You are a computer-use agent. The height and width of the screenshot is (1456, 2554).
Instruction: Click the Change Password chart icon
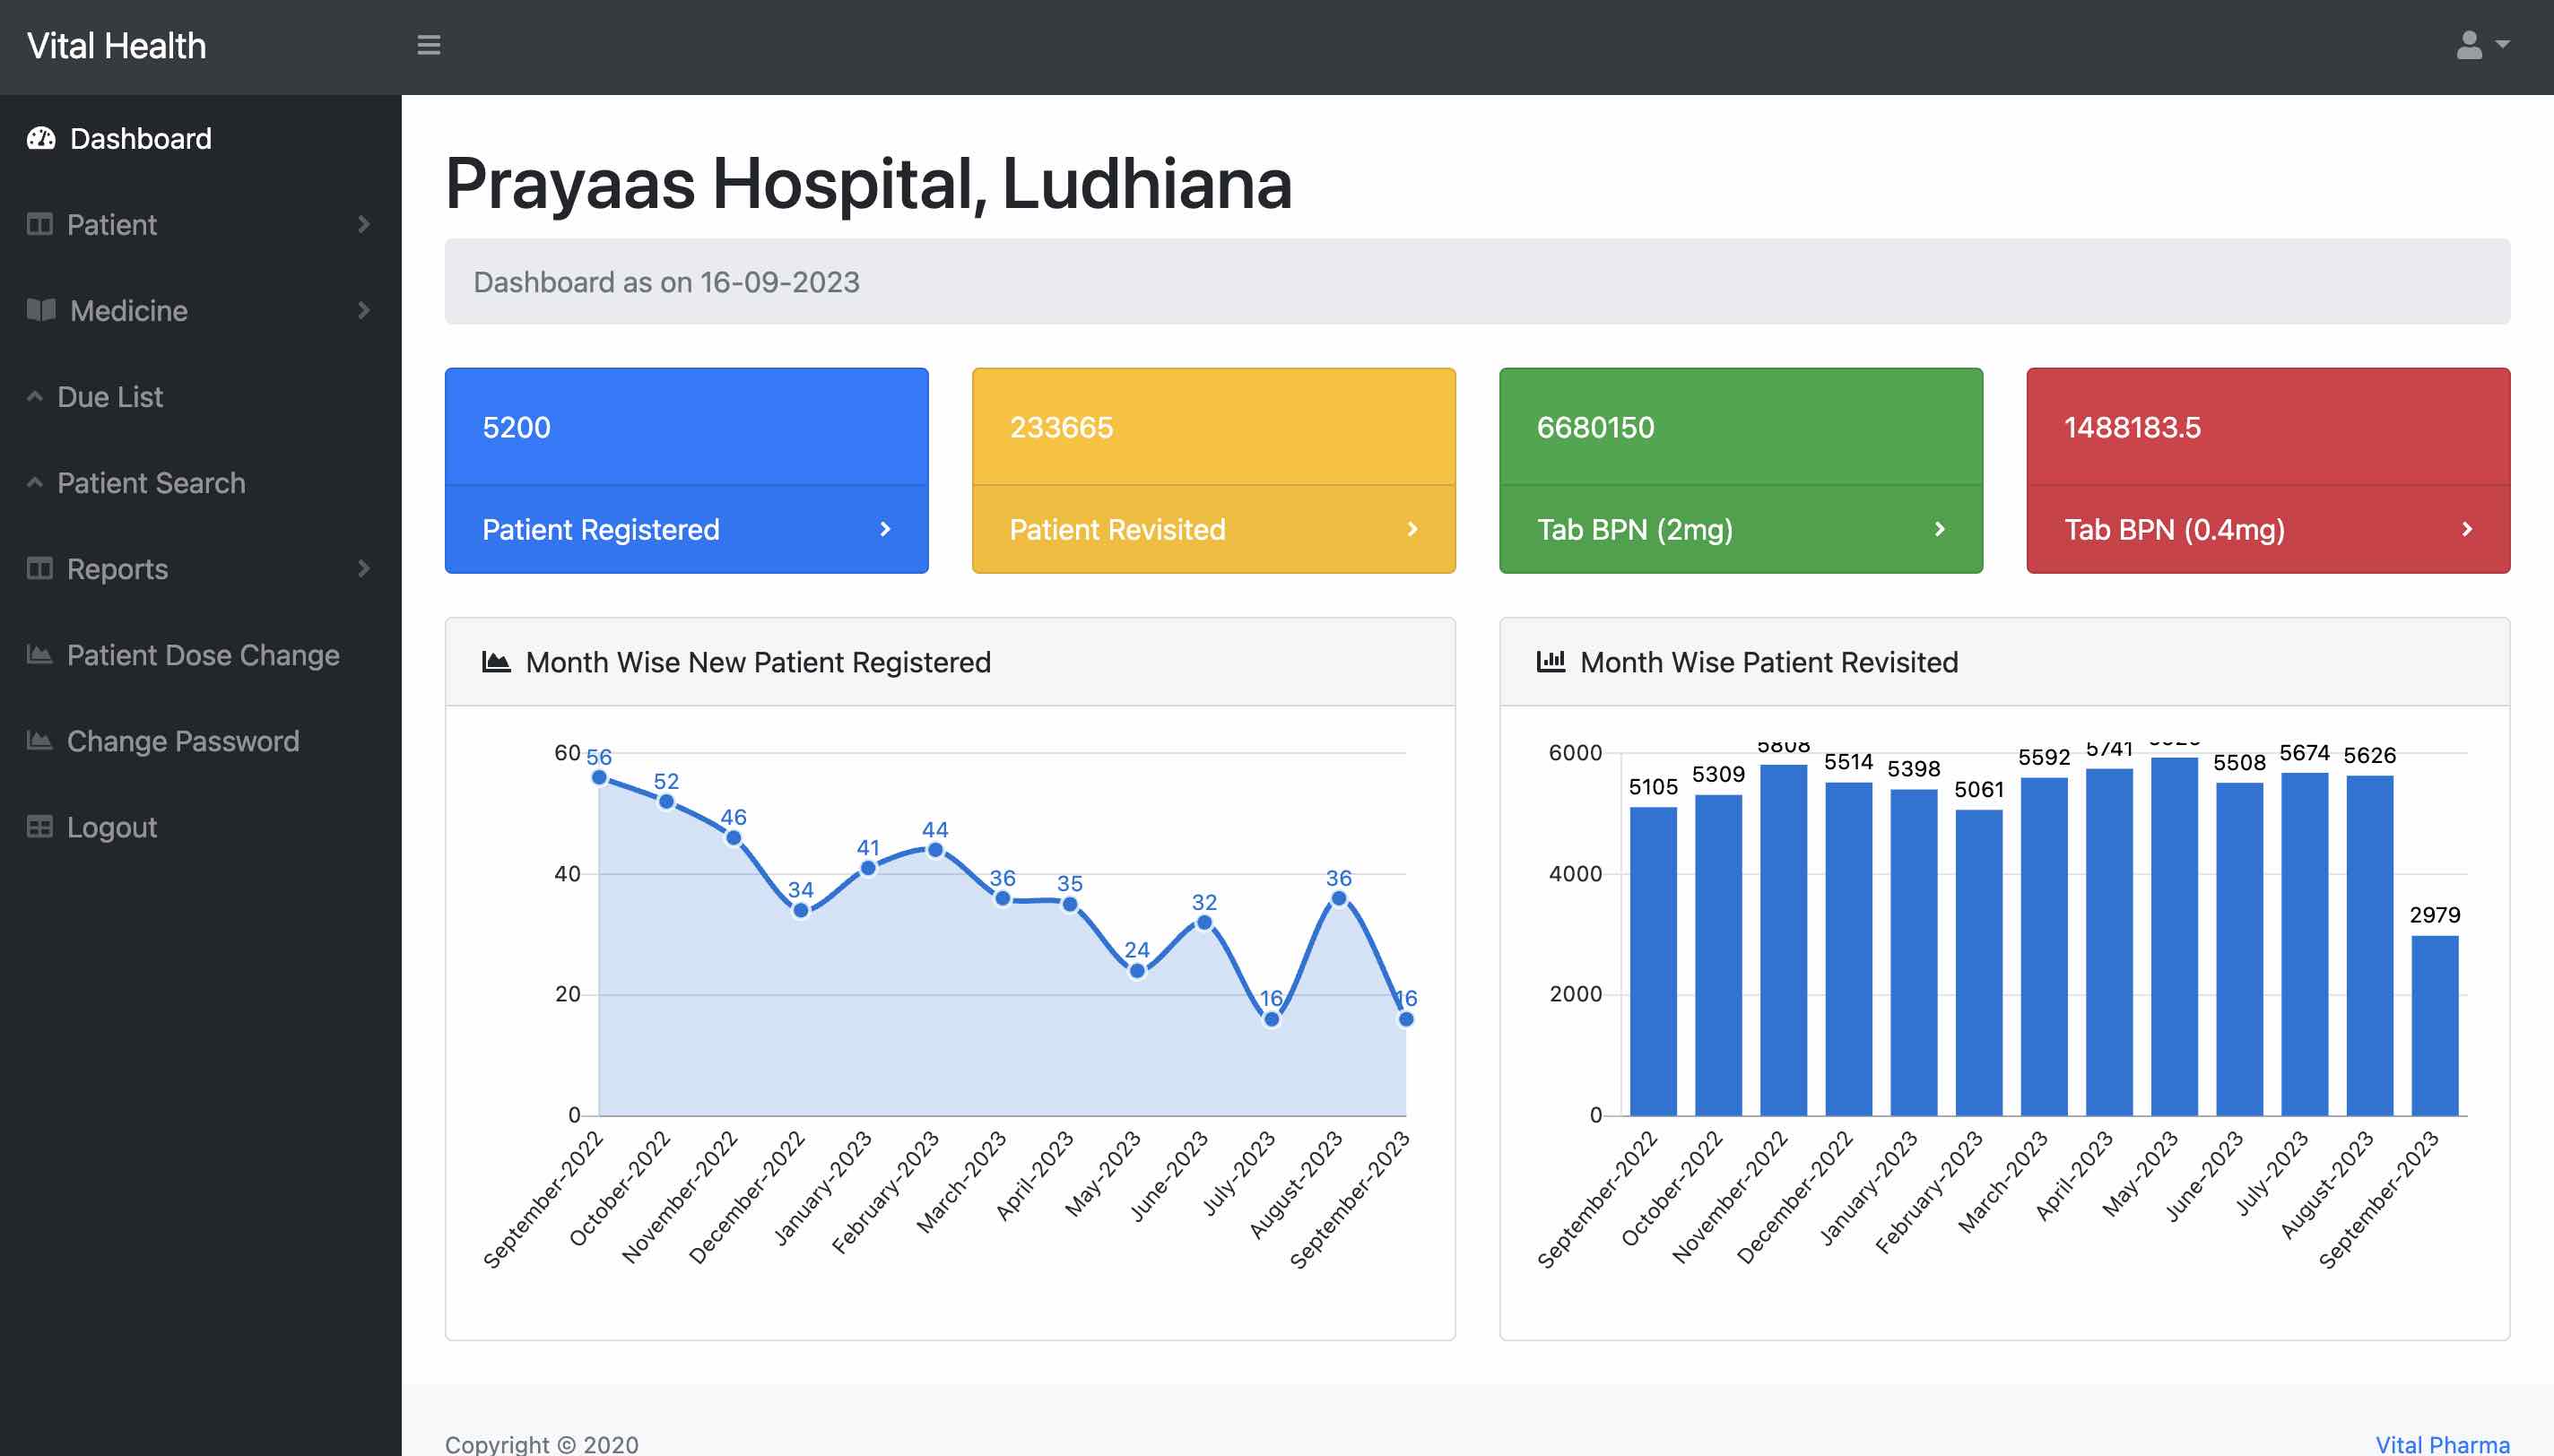point(40,740)
